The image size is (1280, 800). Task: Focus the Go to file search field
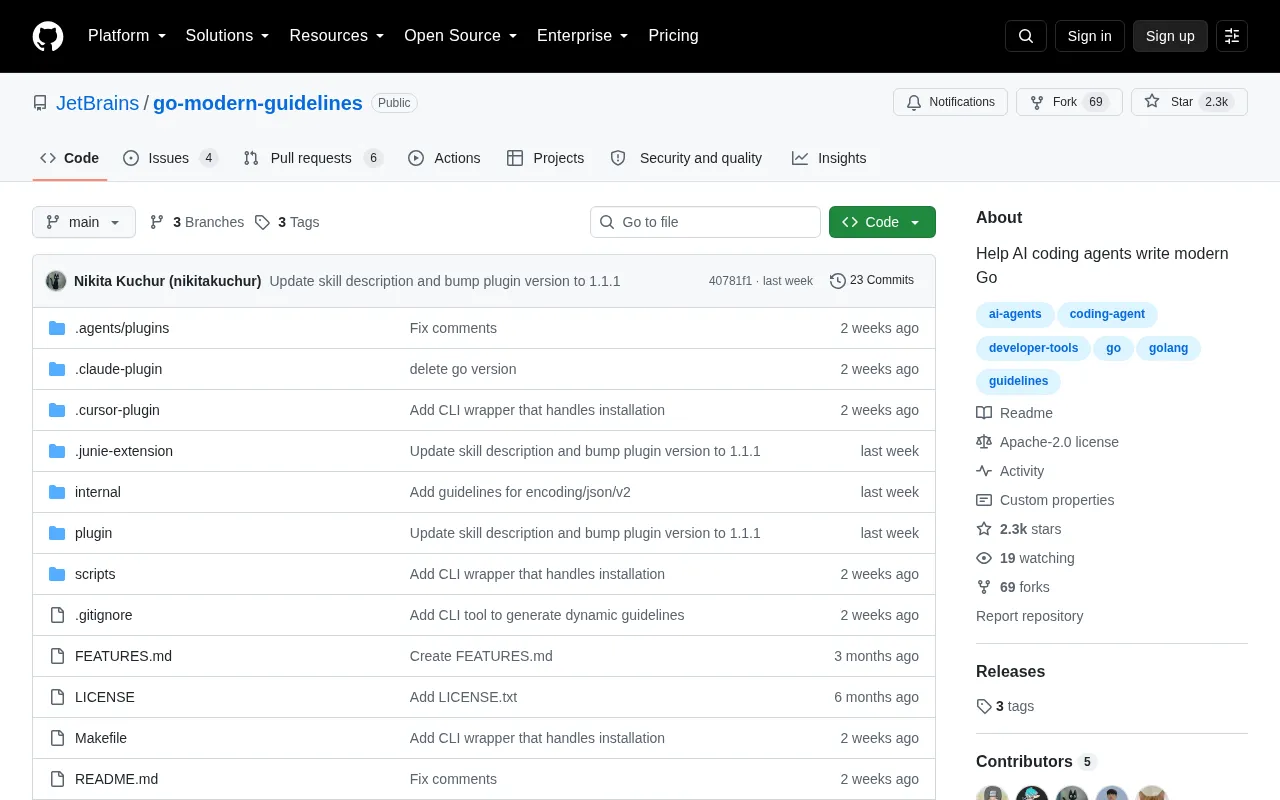(705, 222)
